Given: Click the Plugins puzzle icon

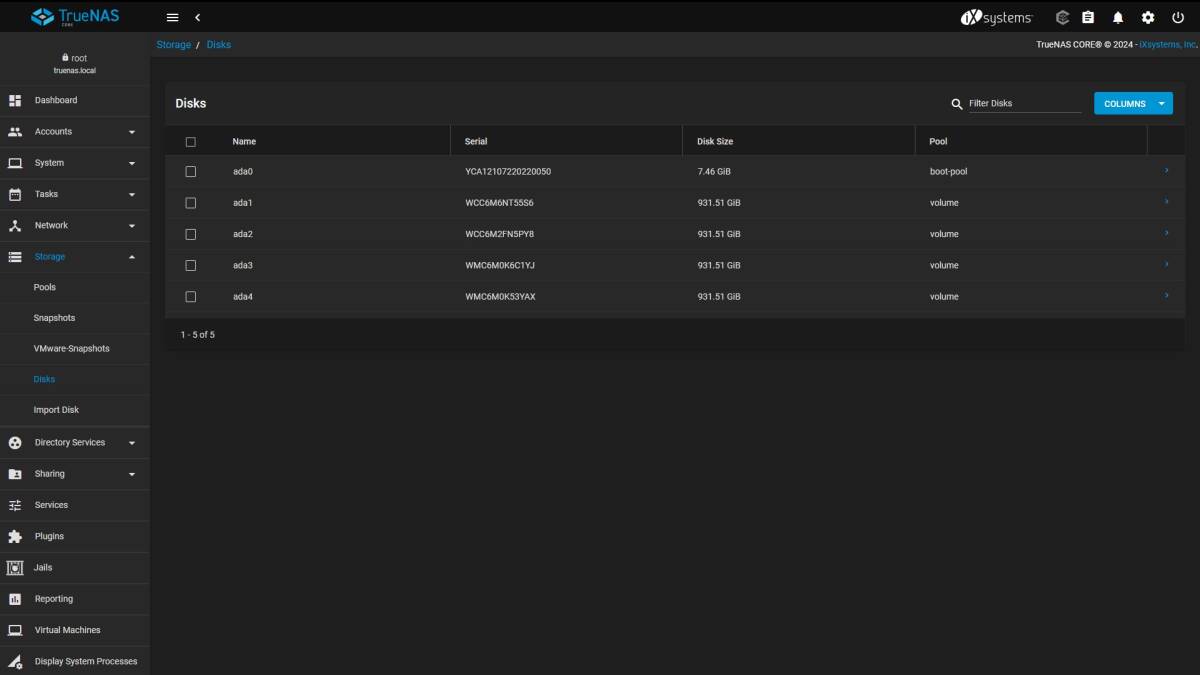Looking at the screenshot, I should 15,536.
